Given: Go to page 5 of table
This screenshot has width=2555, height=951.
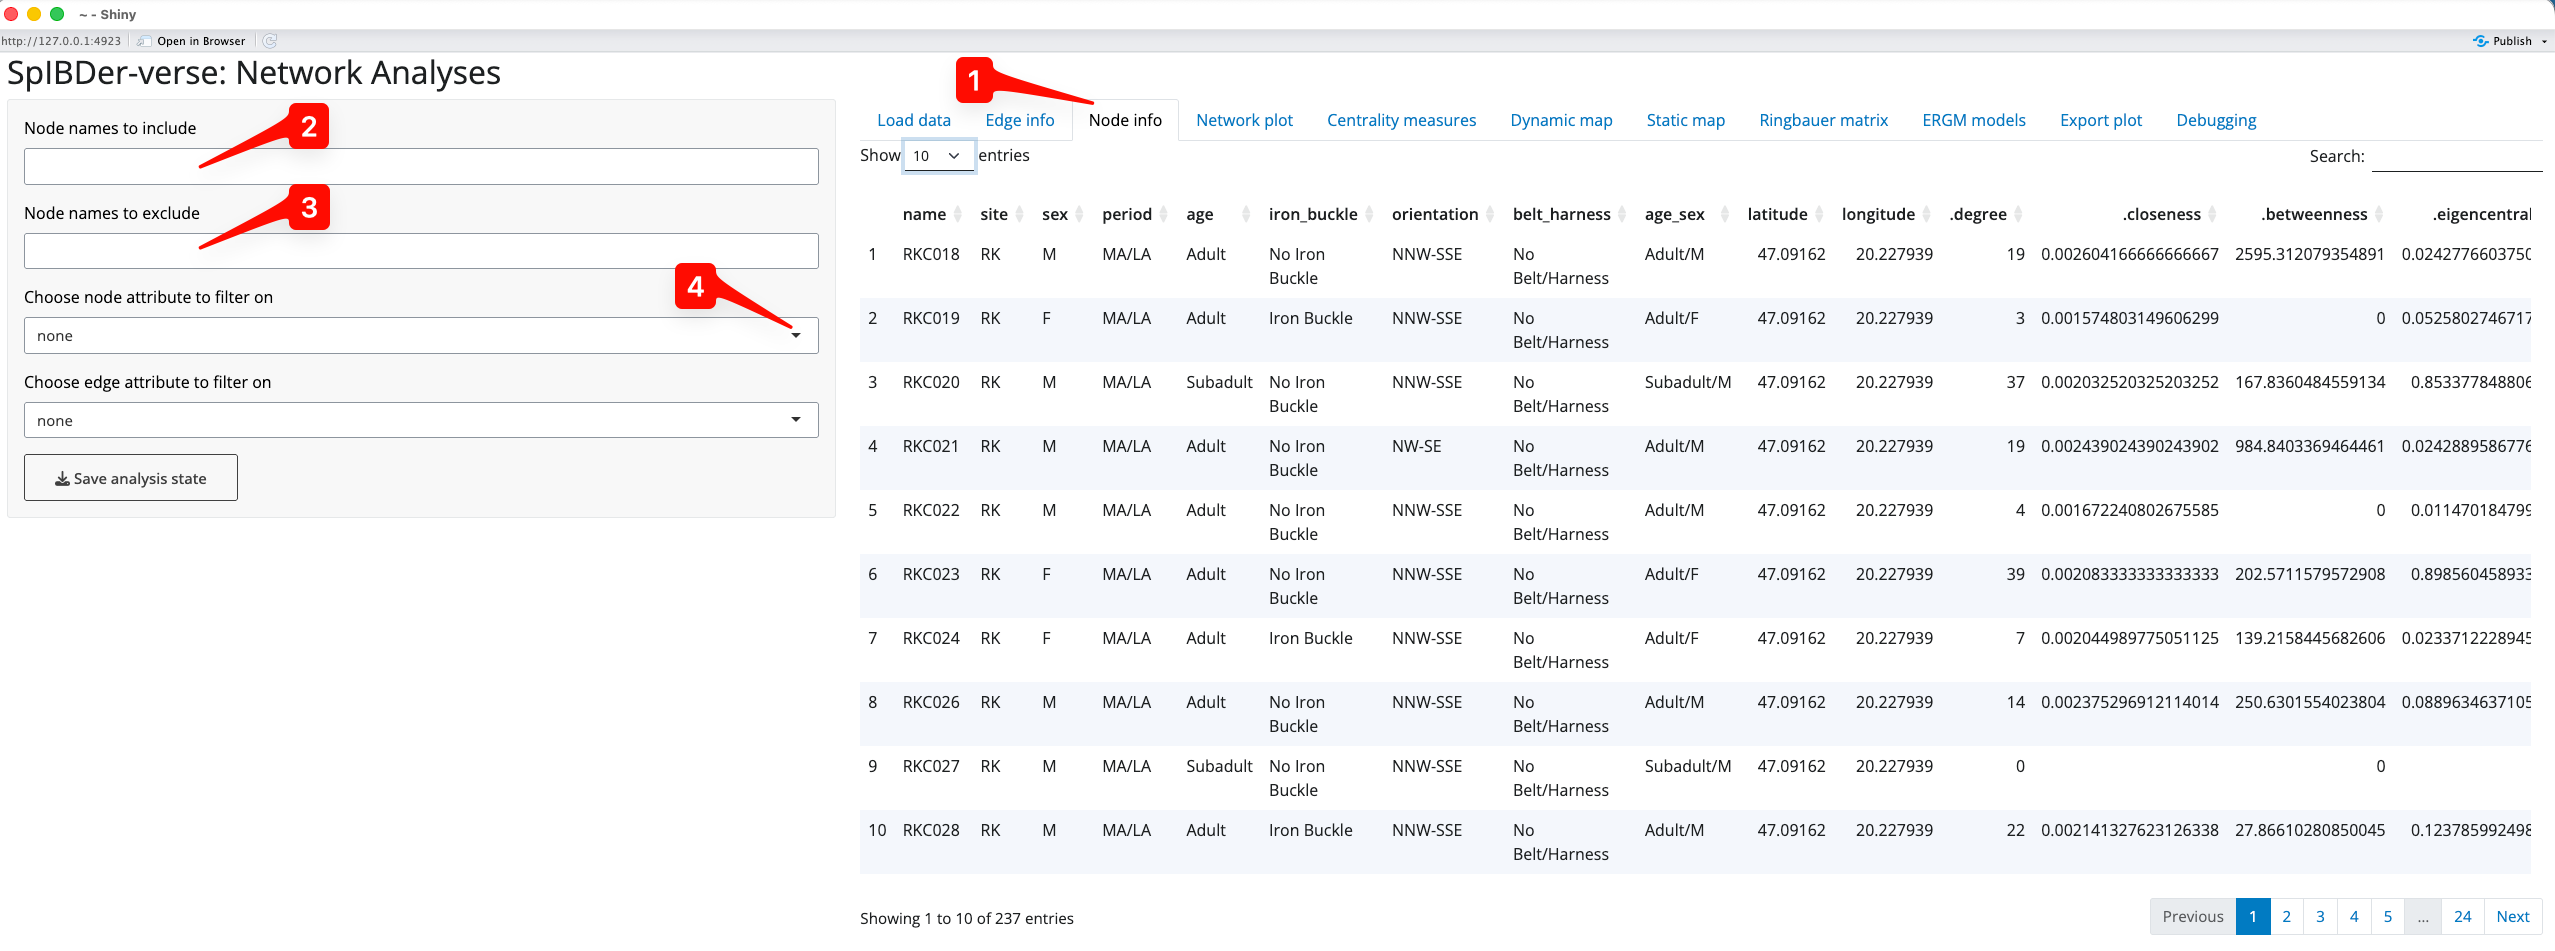Looking at the screenshot, I should point(2388,916).
